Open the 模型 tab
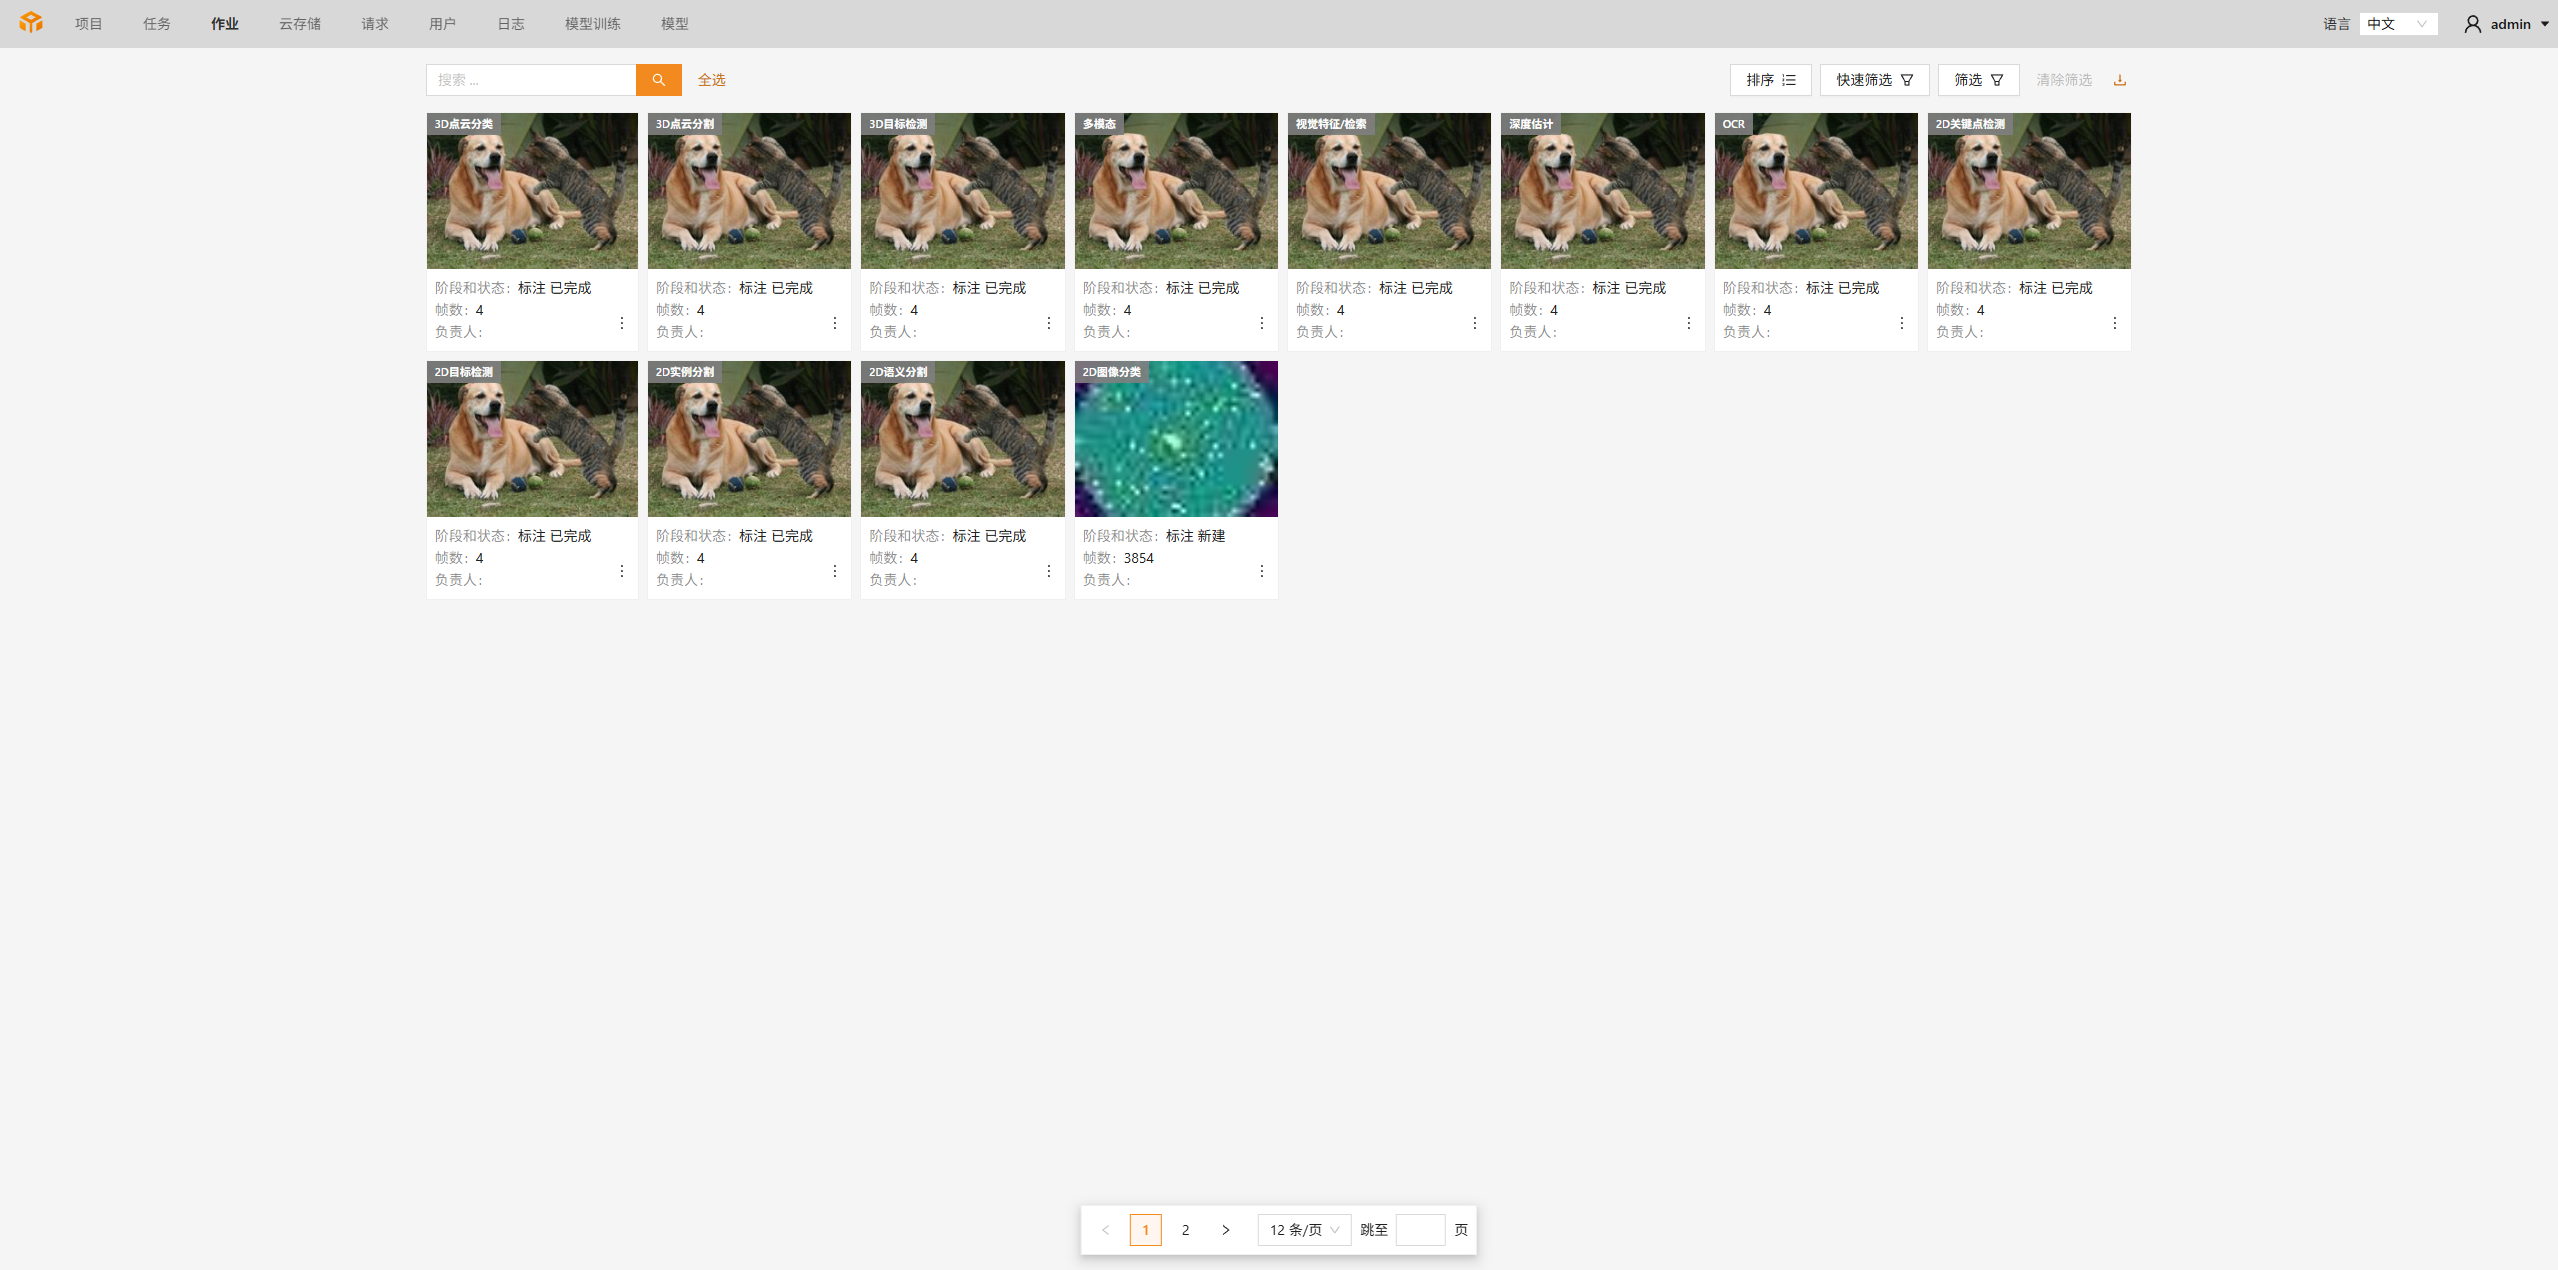Viewport: 2558px width, 1270px height. pos(675,24)
